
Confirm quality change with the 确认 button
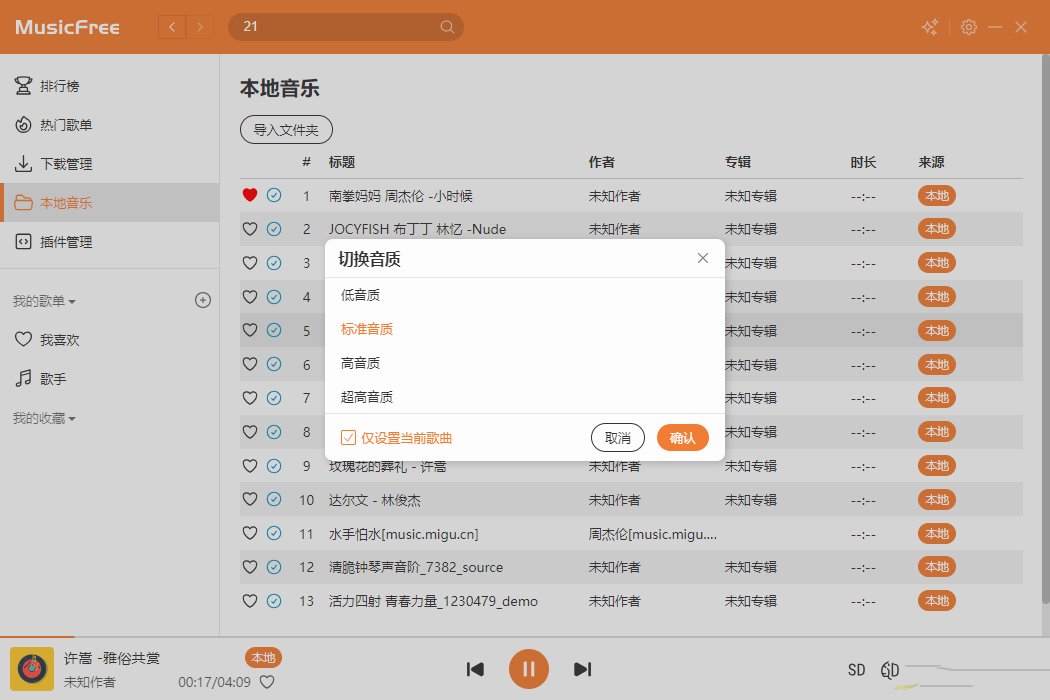coord(683,438)
